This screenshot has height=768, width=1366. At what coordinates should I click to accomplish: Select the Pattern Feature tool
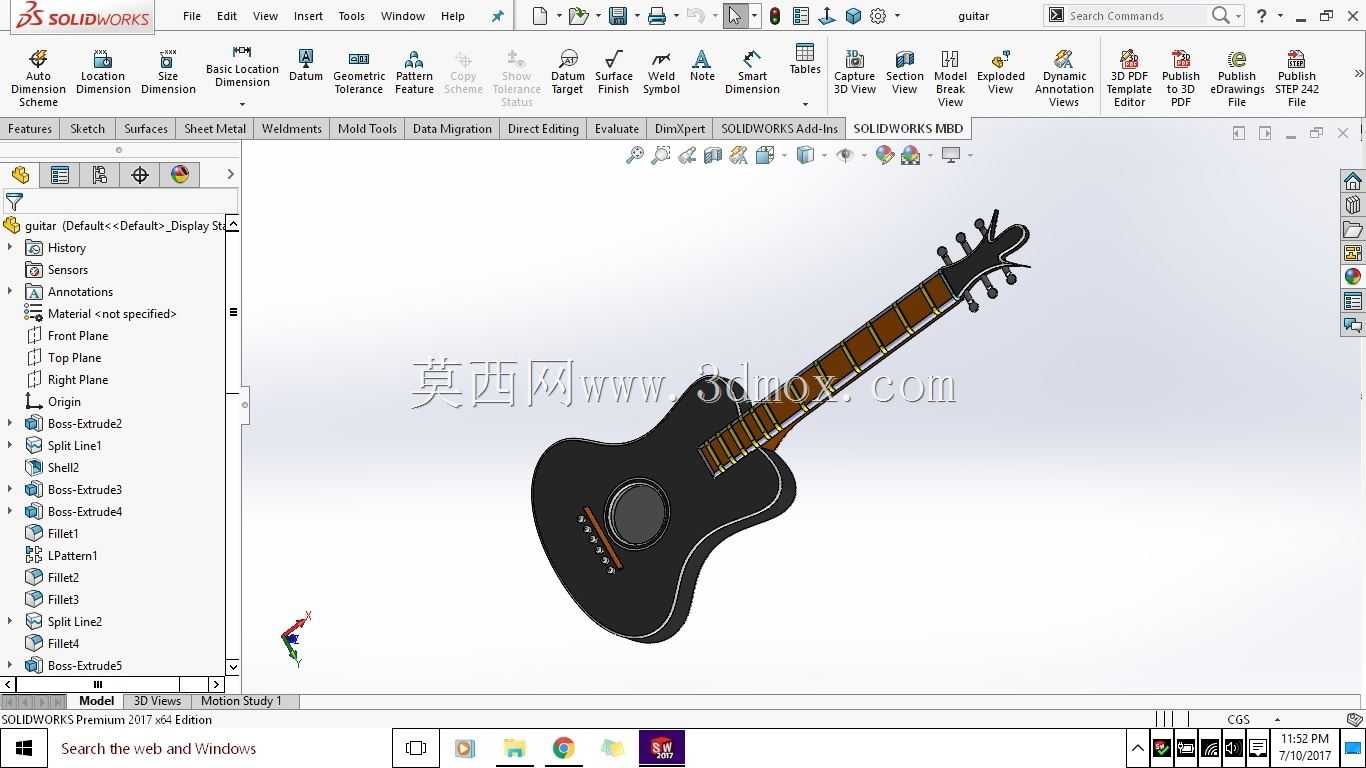pyautogui.click(x=414, y=72)
